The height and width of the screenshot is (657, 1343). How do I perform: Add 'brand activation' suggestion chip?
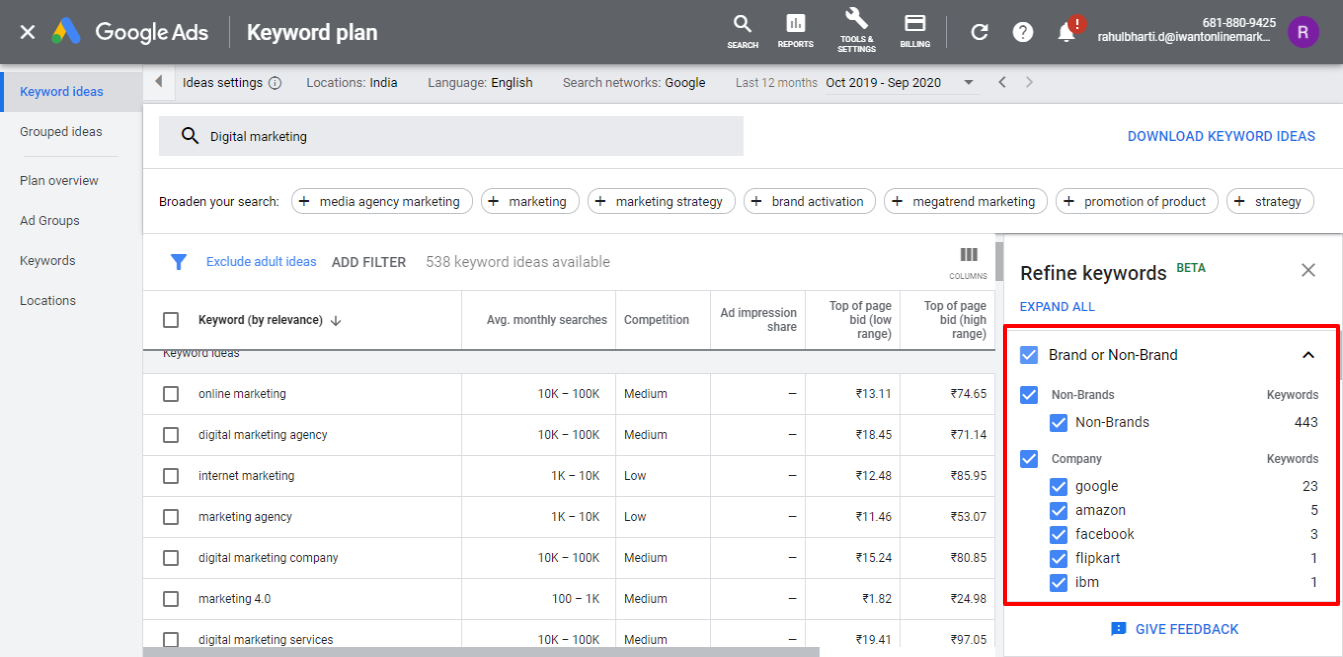click(810, 201)
